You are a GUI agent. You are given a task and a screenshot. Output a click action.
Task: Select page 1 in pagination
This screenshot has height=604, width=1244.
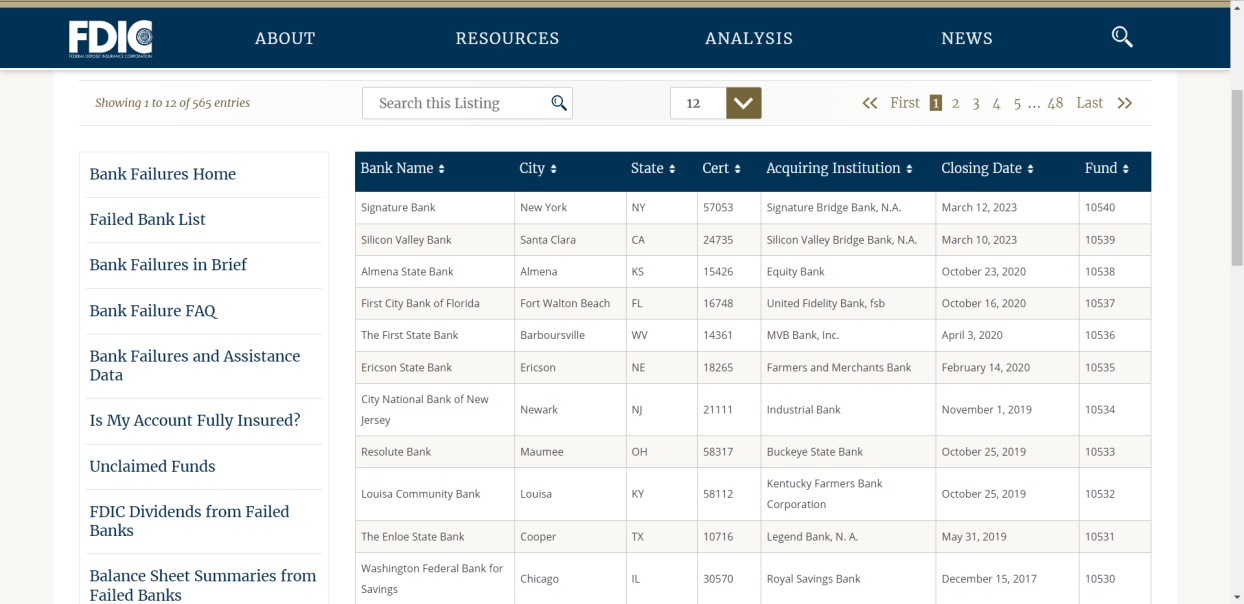(x=936, y=103)
